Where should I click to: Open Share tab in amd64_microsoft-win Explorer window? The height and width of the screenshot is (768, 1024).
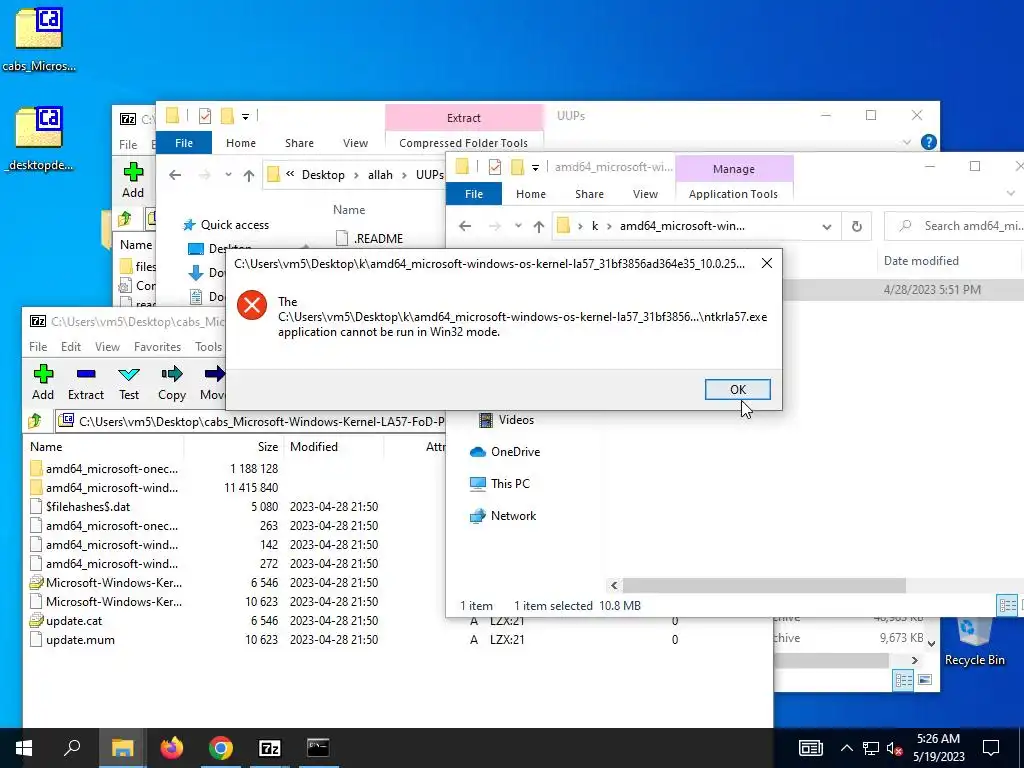(589, 194)
